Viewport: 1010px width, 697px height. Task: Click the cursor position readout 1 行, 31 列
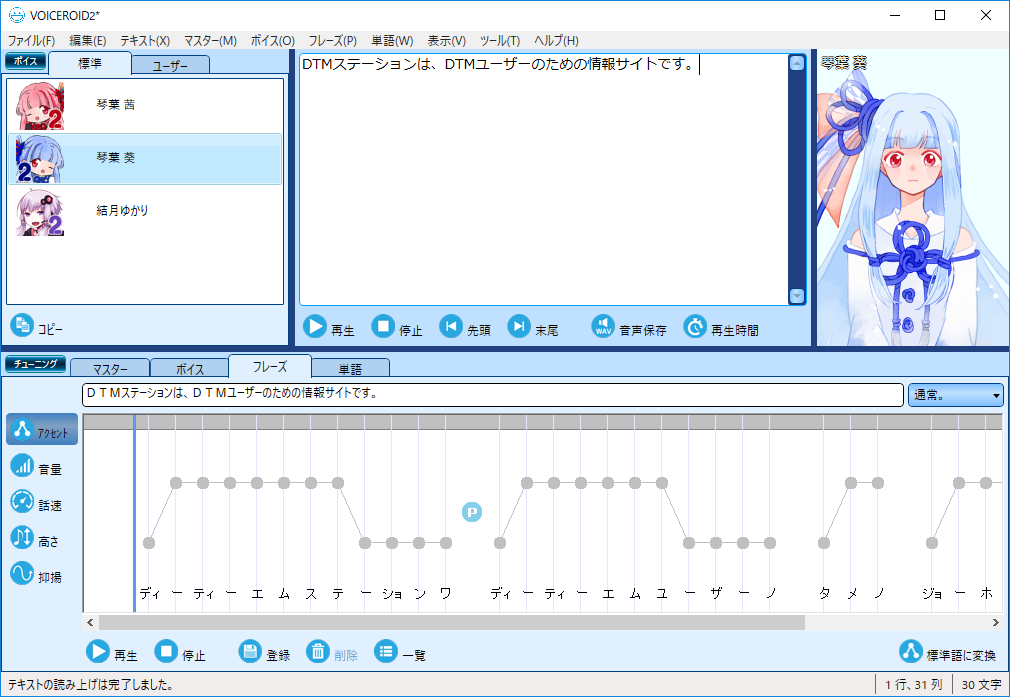pyautogui.click(x=913, y=685)
